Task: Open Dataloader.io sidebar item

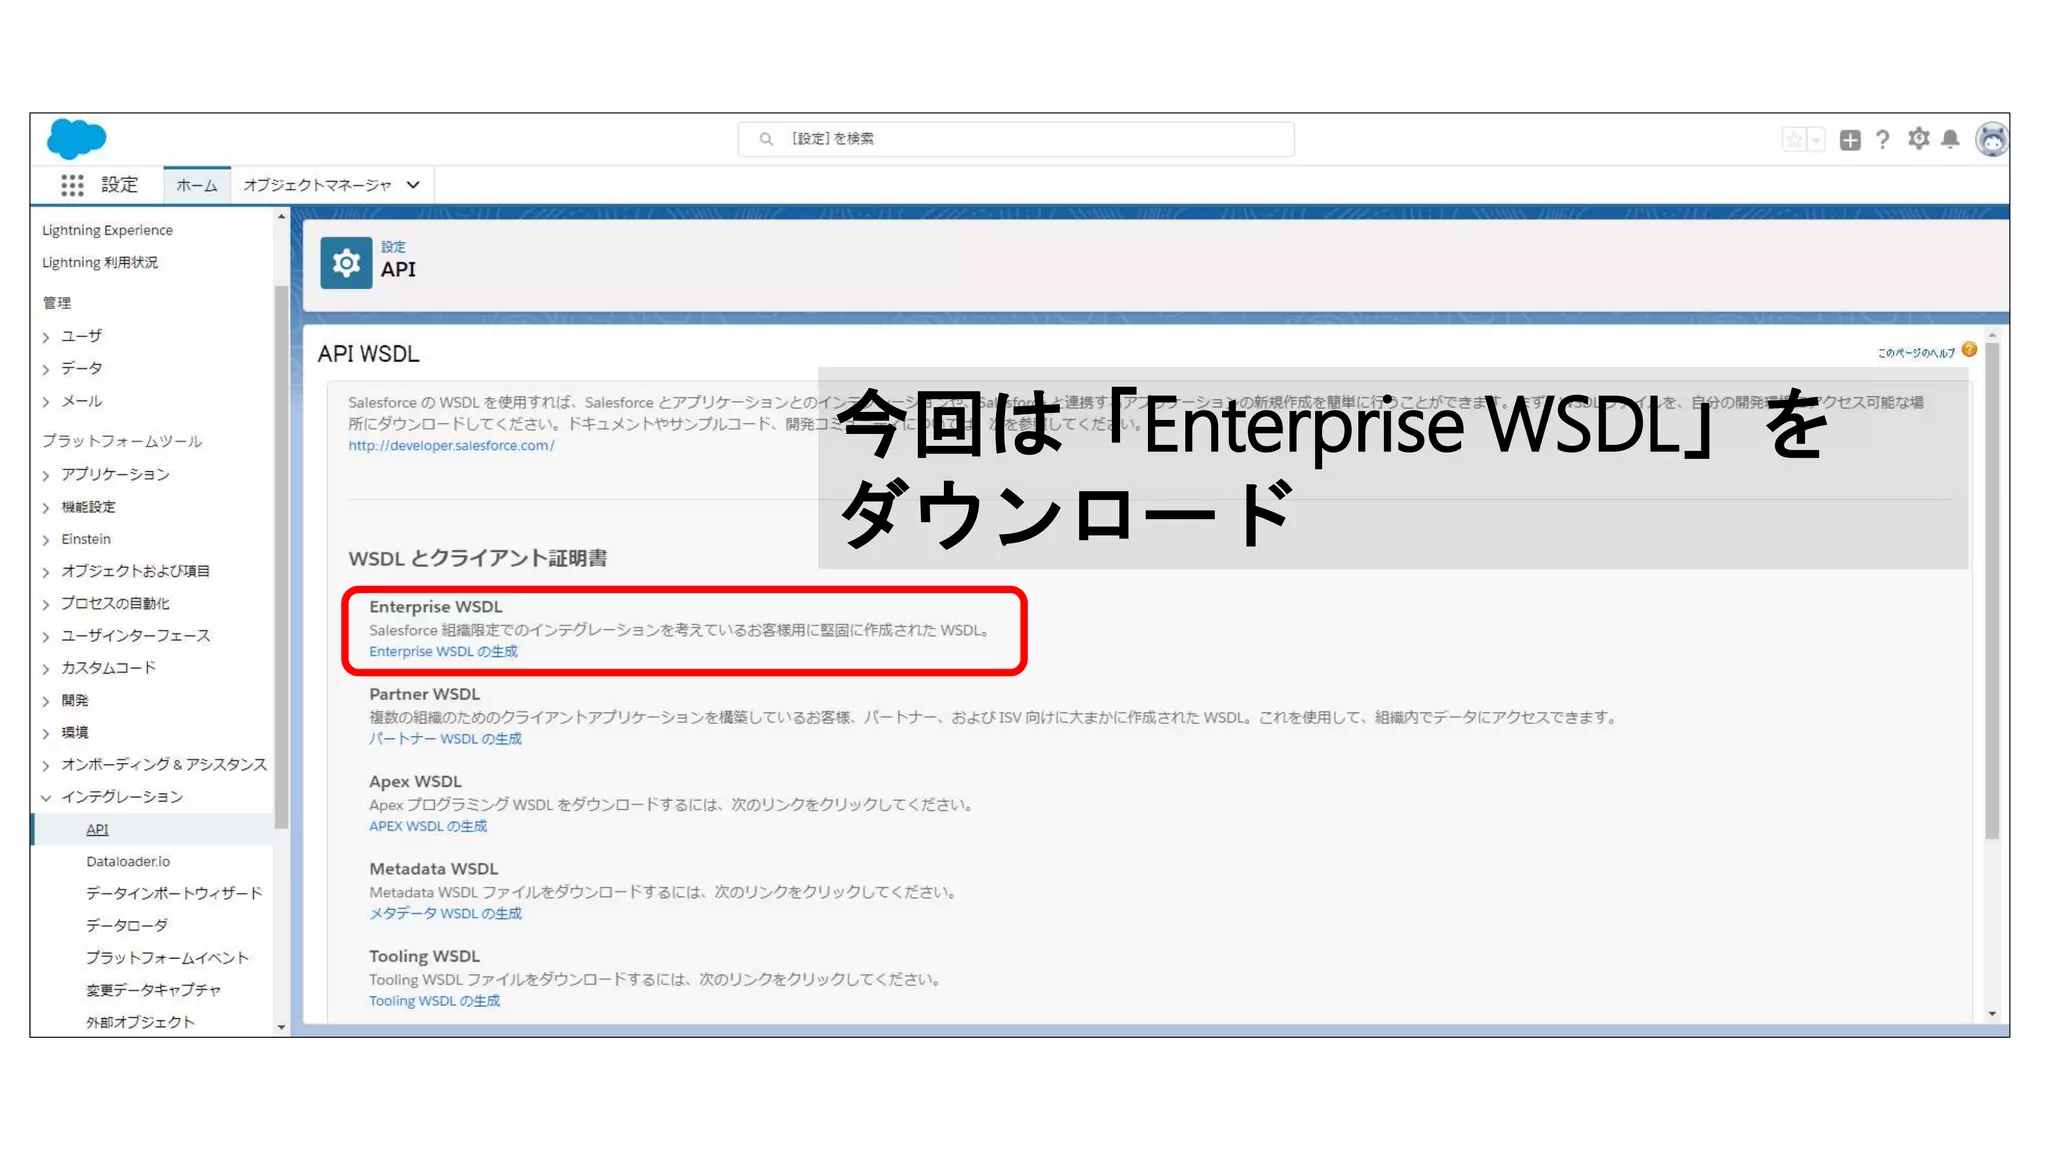Action: click(128, 861)
